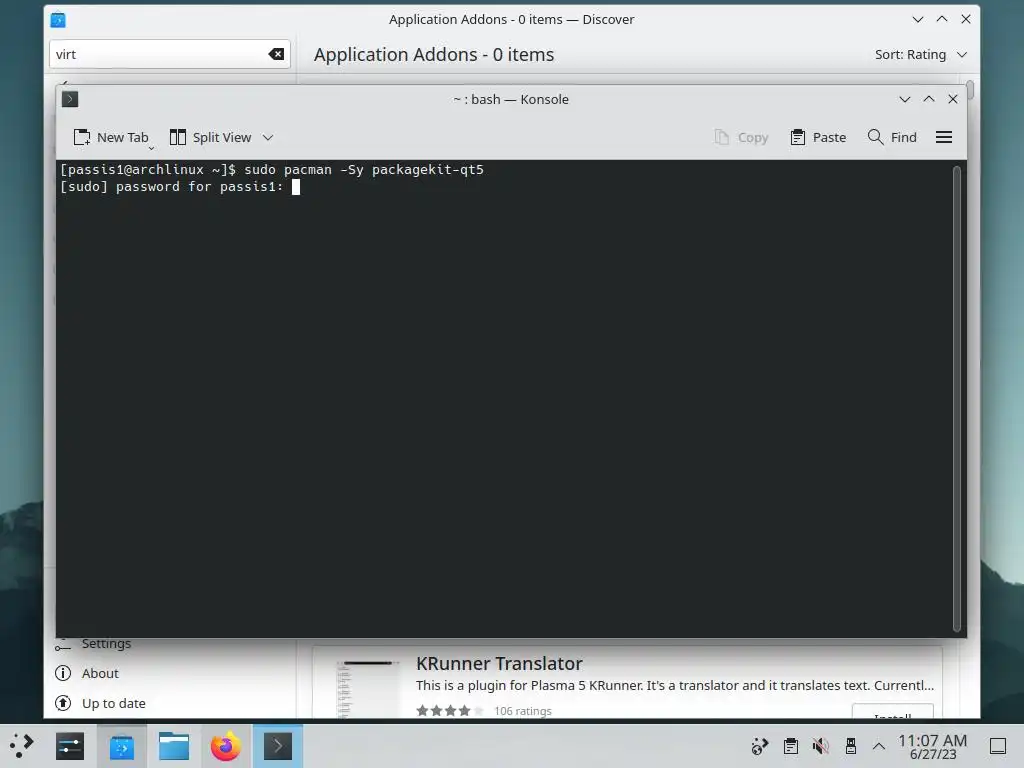Screen dimensions: 1024x768
Task: Expand hidden system tray icons
Action: point(879,746)
